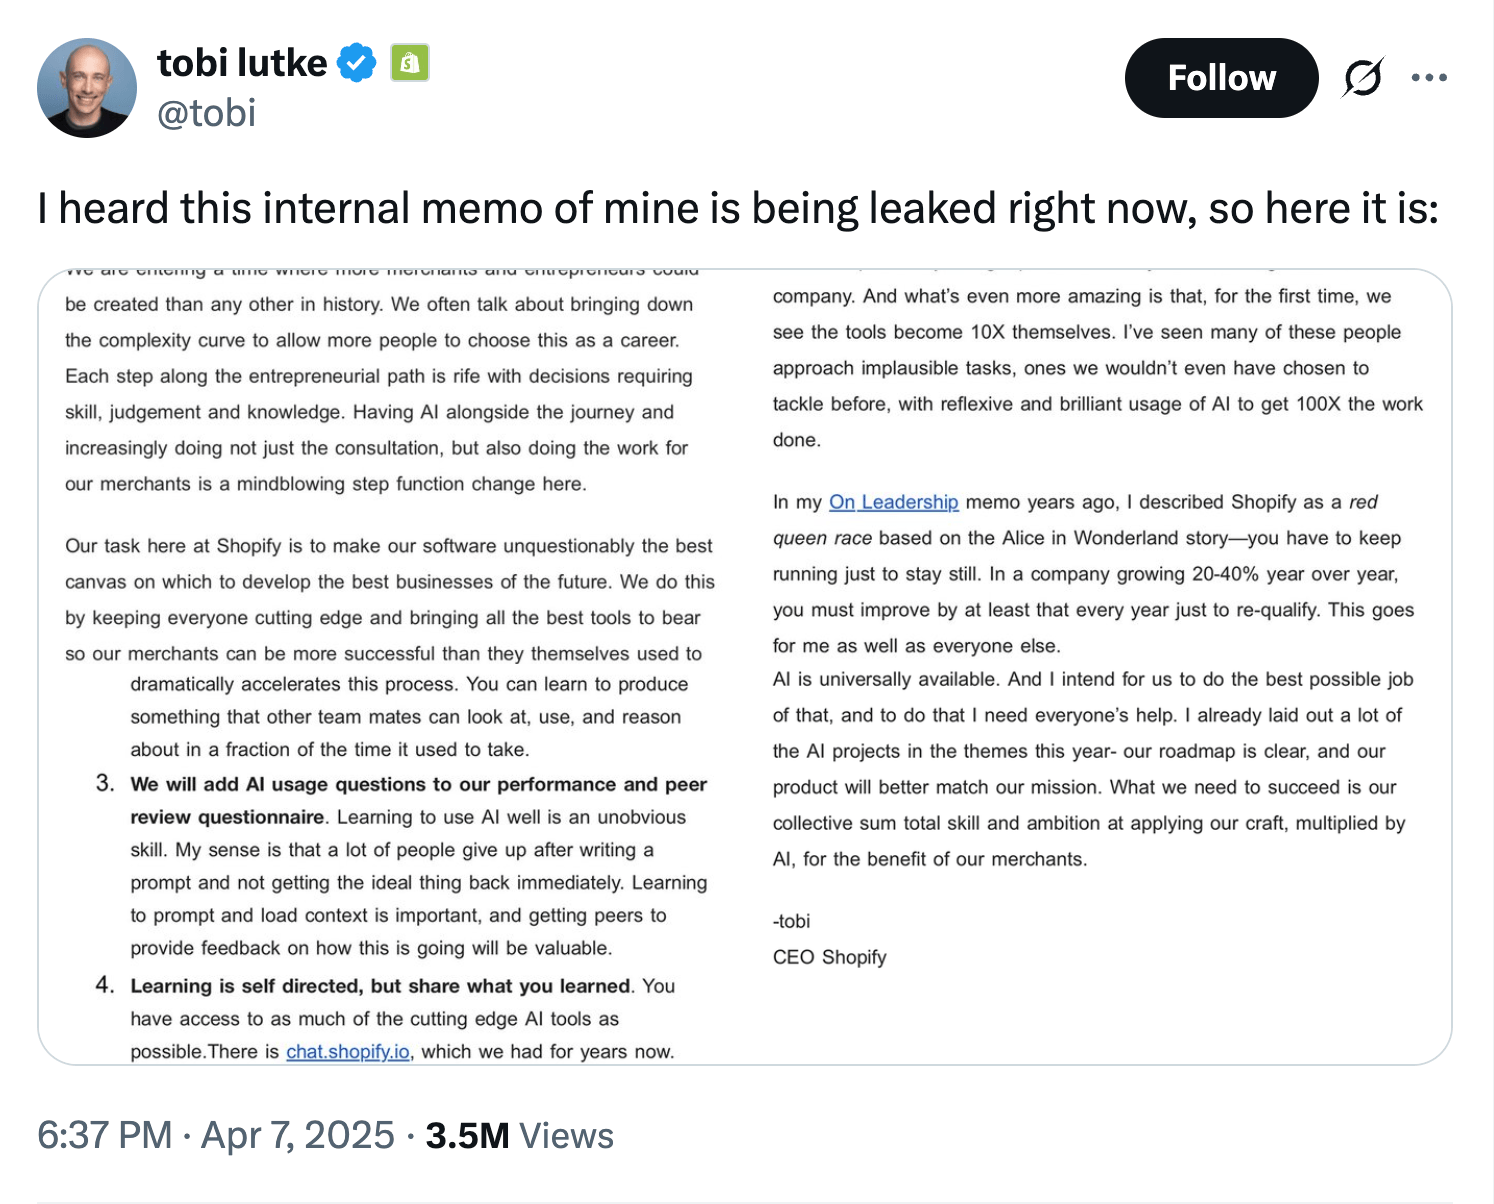Click "CEO Shopify" line under signature
The height and width of the screenshot is (1204, 1494).
click(x=829, y=957)
